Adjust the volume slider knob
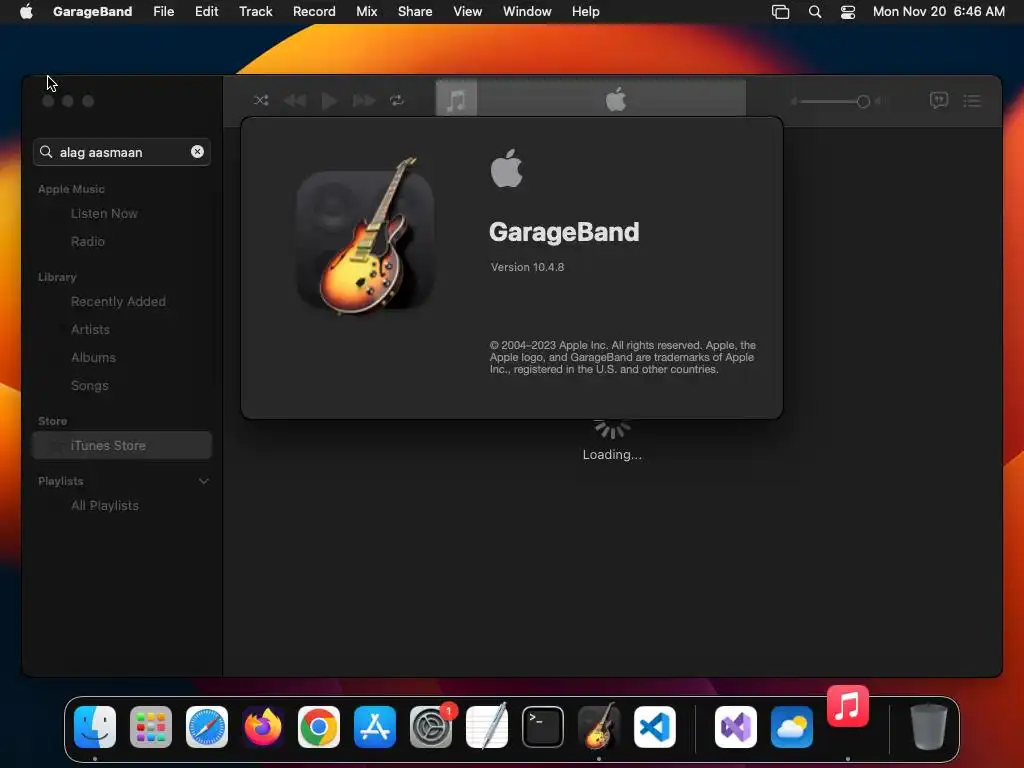This screenshot has width=1024, height=768. coord(863,101)
